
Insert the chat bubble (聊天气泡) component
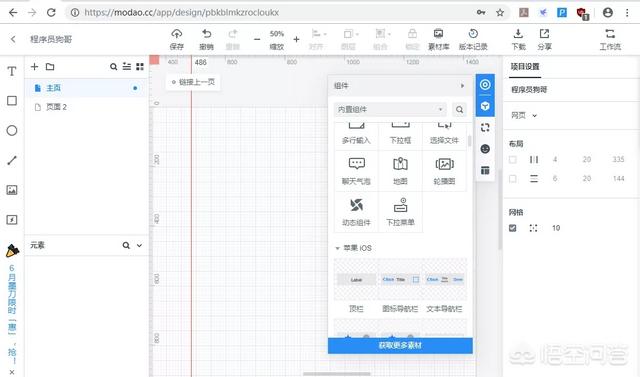pos(356,171)
